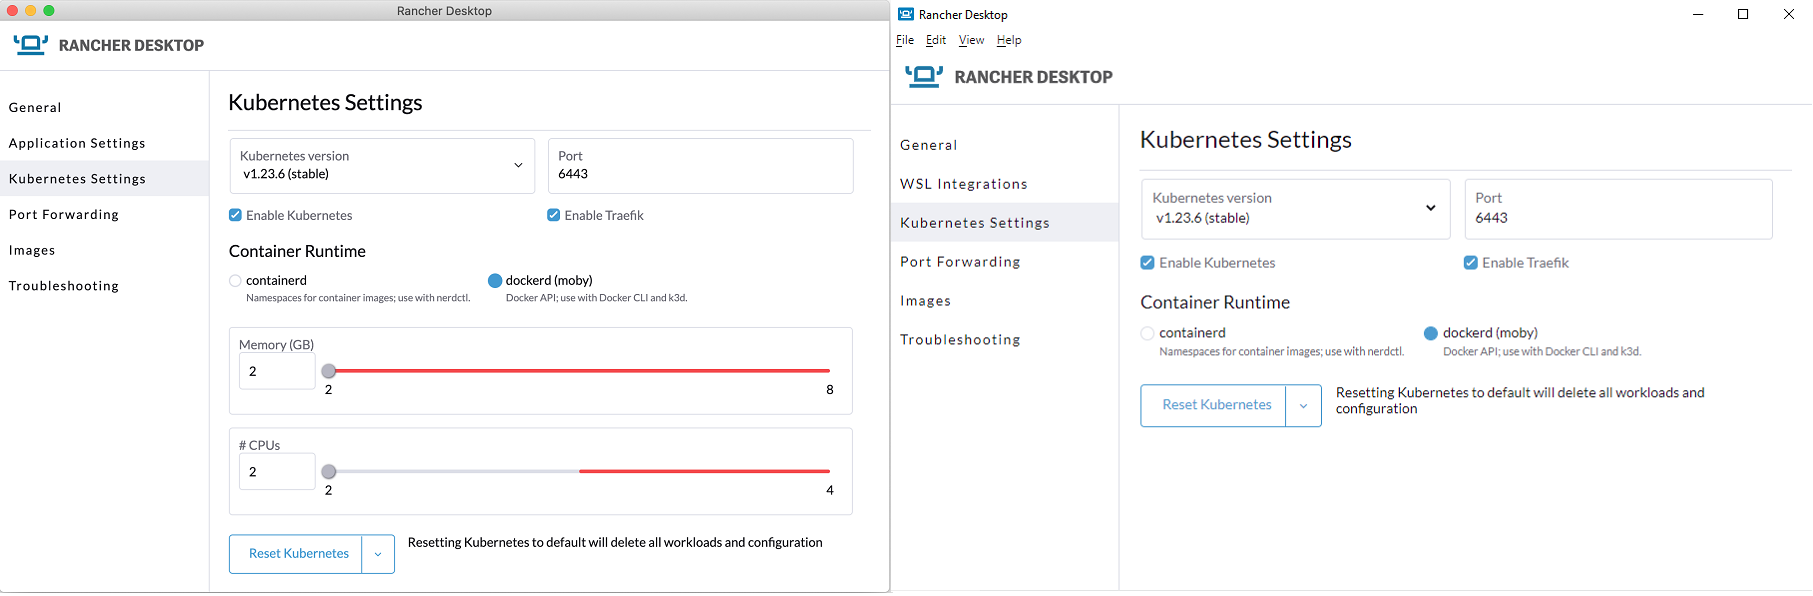1813x596 pixels.
Task: Open Port Forwarding in macOS sidebar
Action: 104,214
